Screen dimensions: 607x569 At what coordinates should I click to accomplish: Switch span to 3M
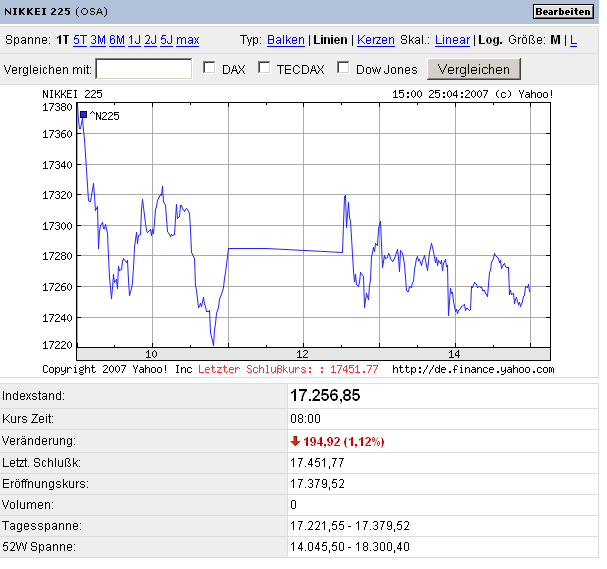point(98,40)
